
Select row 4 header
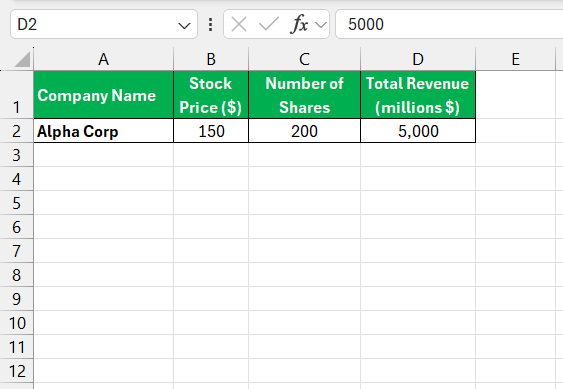tap(17, 179)
